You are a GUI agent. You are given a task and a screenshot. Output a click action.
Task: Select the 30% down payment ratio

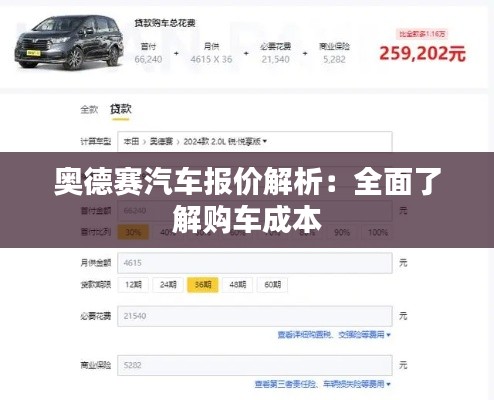pos(133,232)
